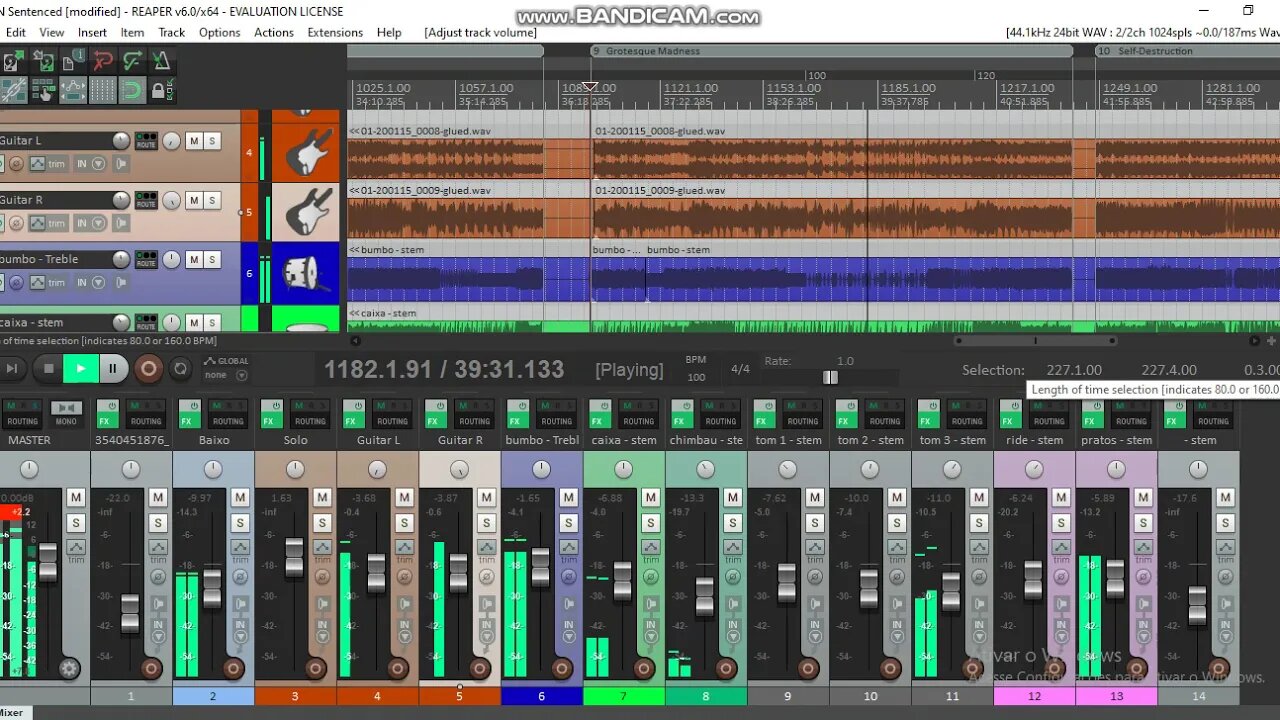Open global automation override 'none' dropdown
This screenshot has width=1280, height=720.
(226, 376)
